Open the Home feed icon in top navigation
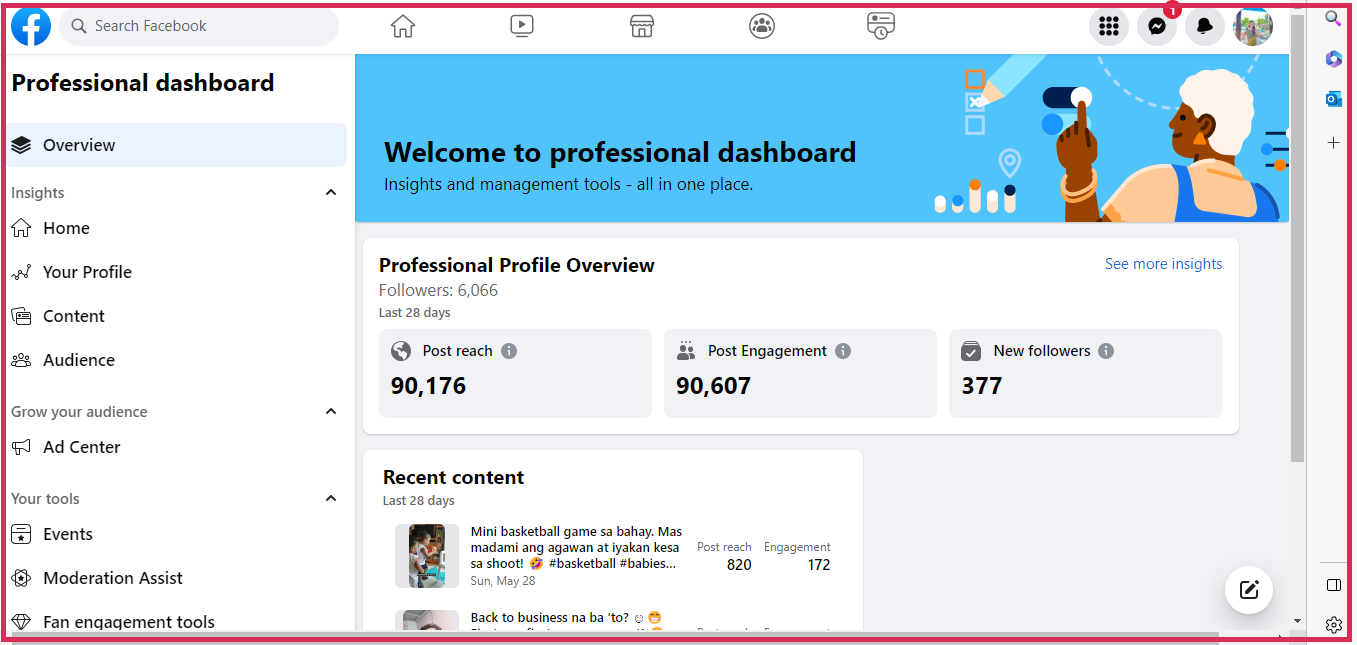1357x645 pixels. [402, 26]
